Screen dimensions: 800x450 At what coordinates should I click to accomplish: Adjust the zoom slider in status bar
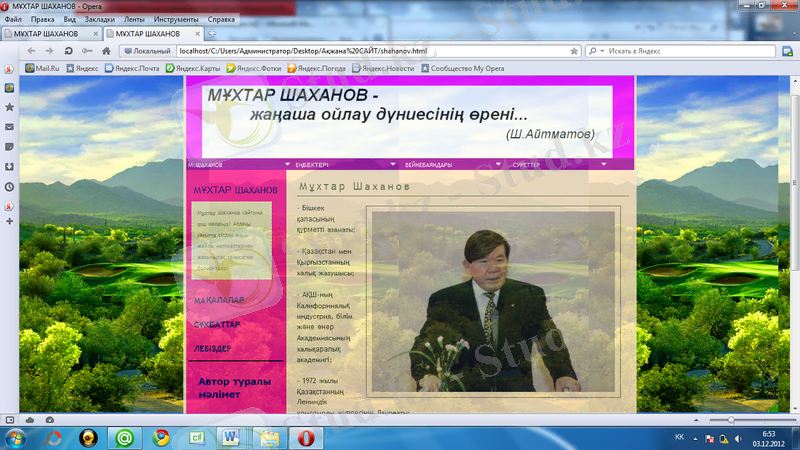click(x=731, y=419)
